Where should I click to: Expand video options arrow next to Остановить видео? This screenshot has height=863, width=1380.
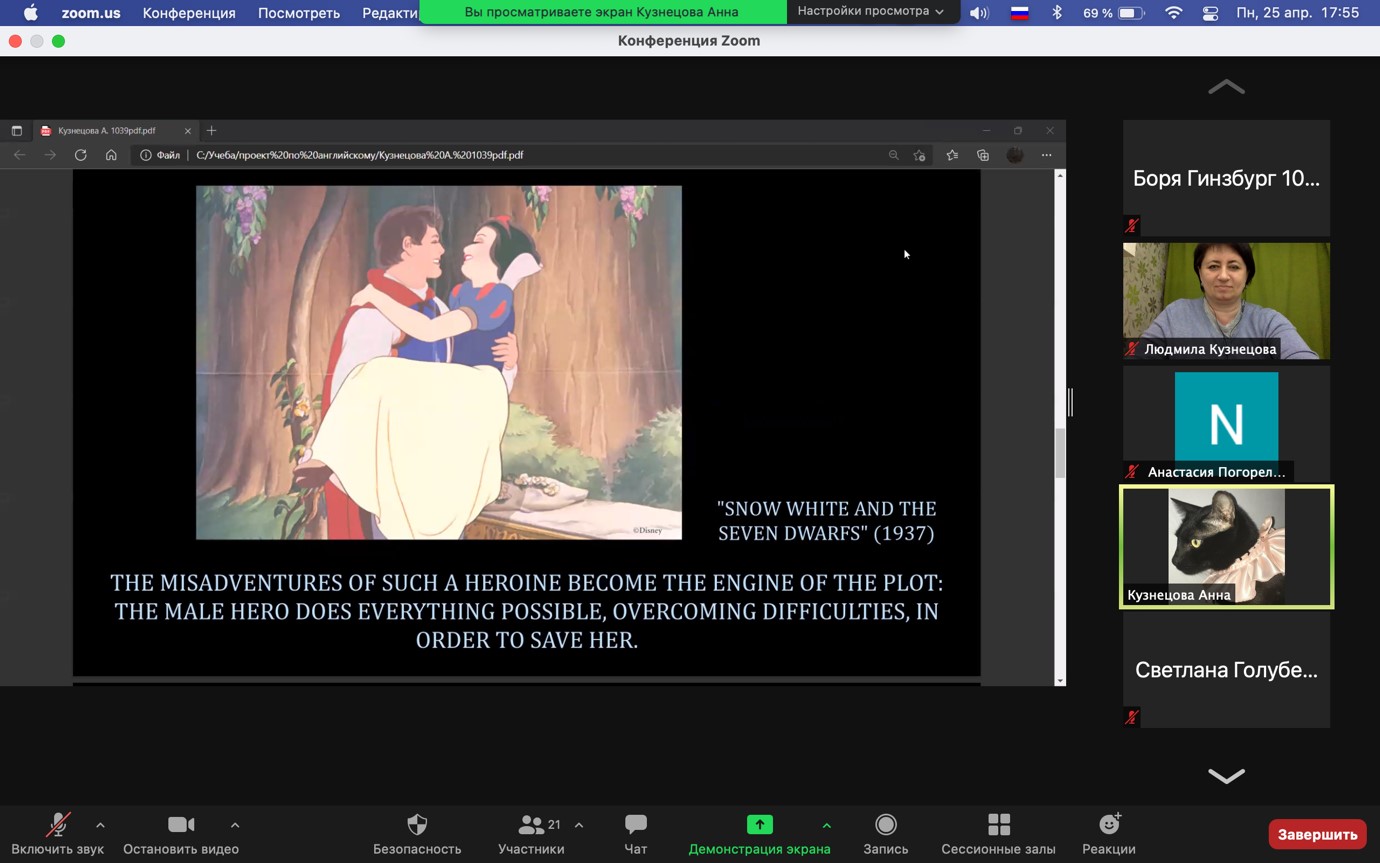tap(235, 825)
